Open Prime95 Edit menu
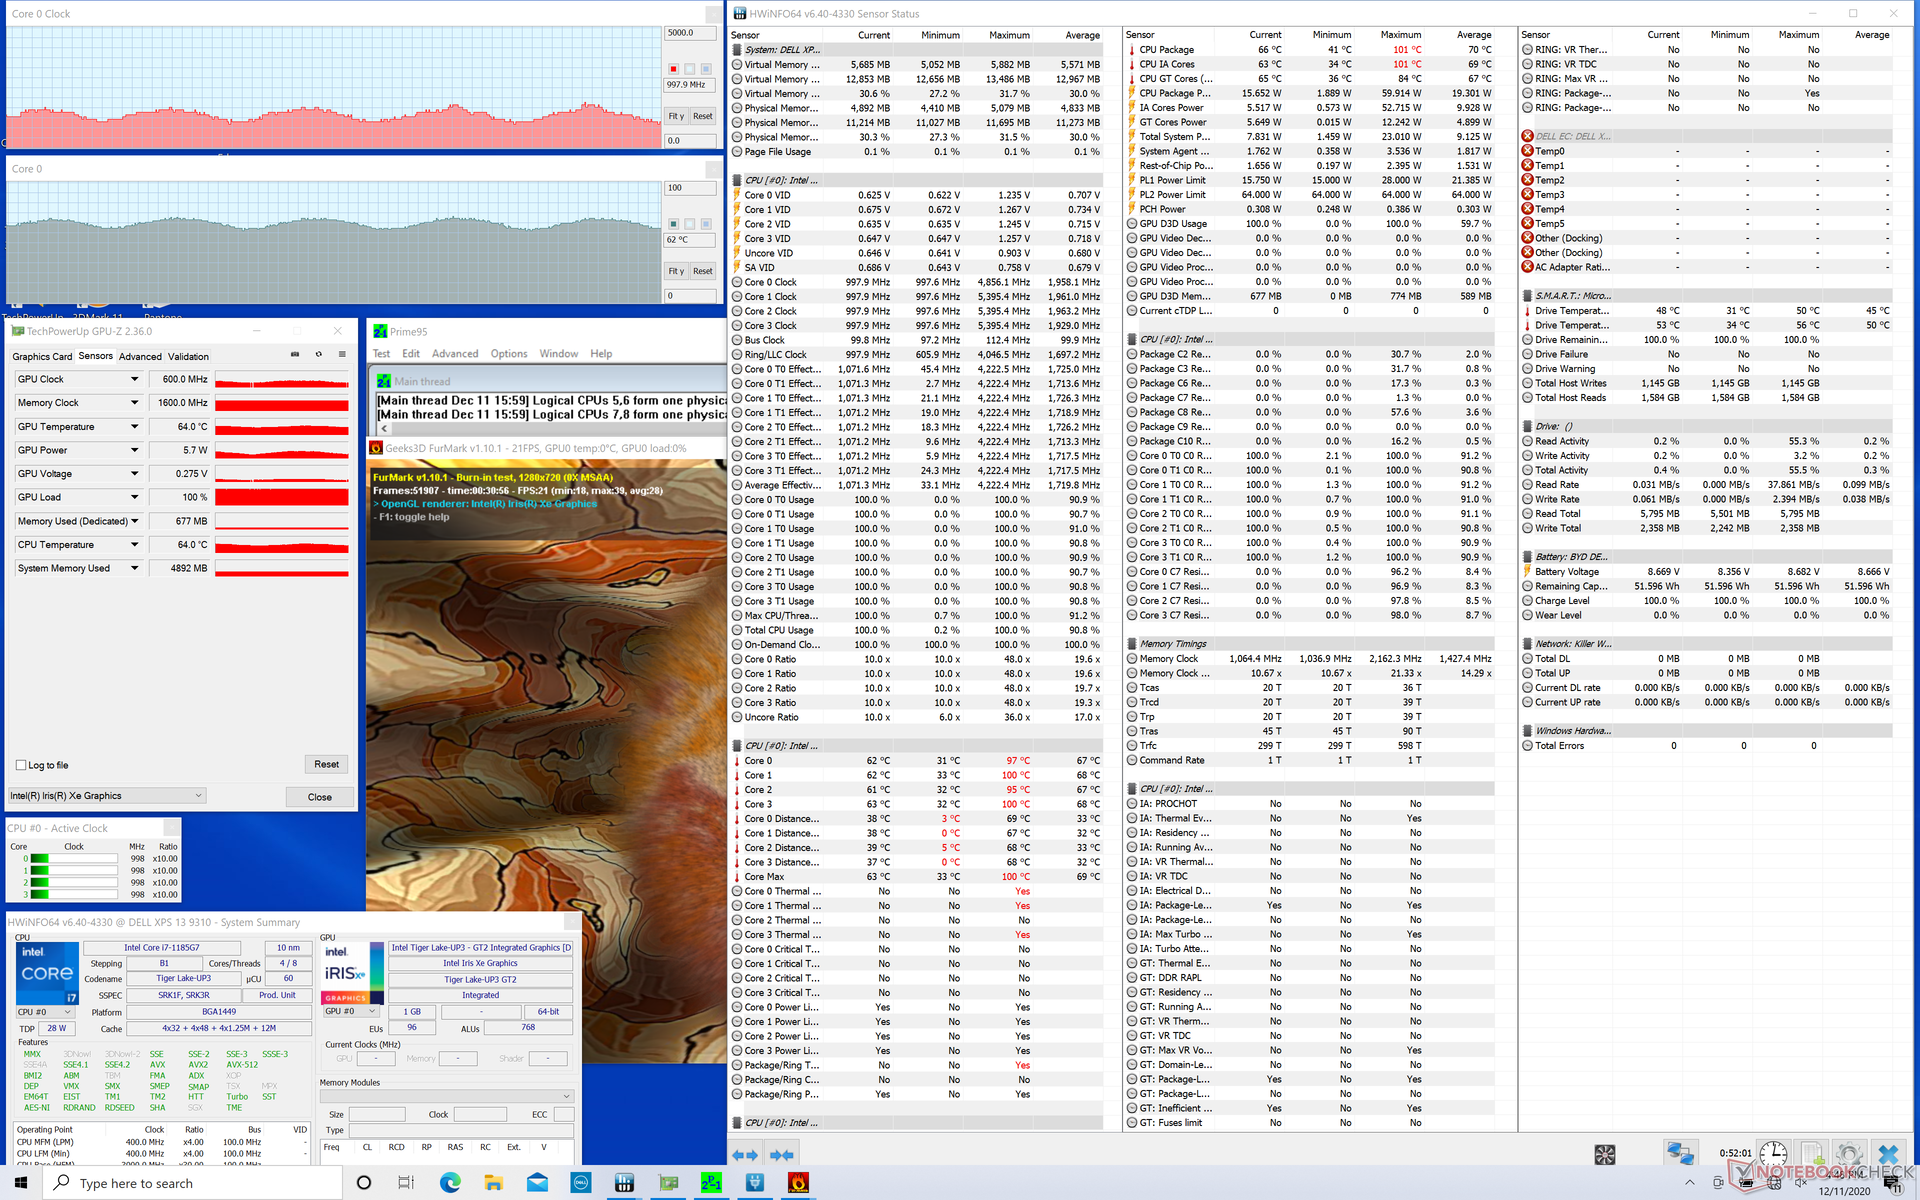This screenshot has width=1920, height=1200. point(411,354)
